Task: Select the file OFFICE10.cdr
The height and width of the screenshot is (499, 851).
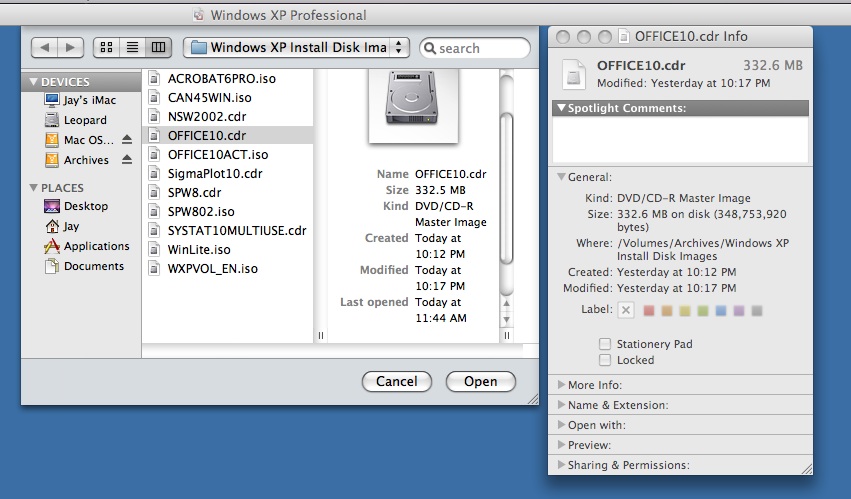Action: click(x=228, y=136)
